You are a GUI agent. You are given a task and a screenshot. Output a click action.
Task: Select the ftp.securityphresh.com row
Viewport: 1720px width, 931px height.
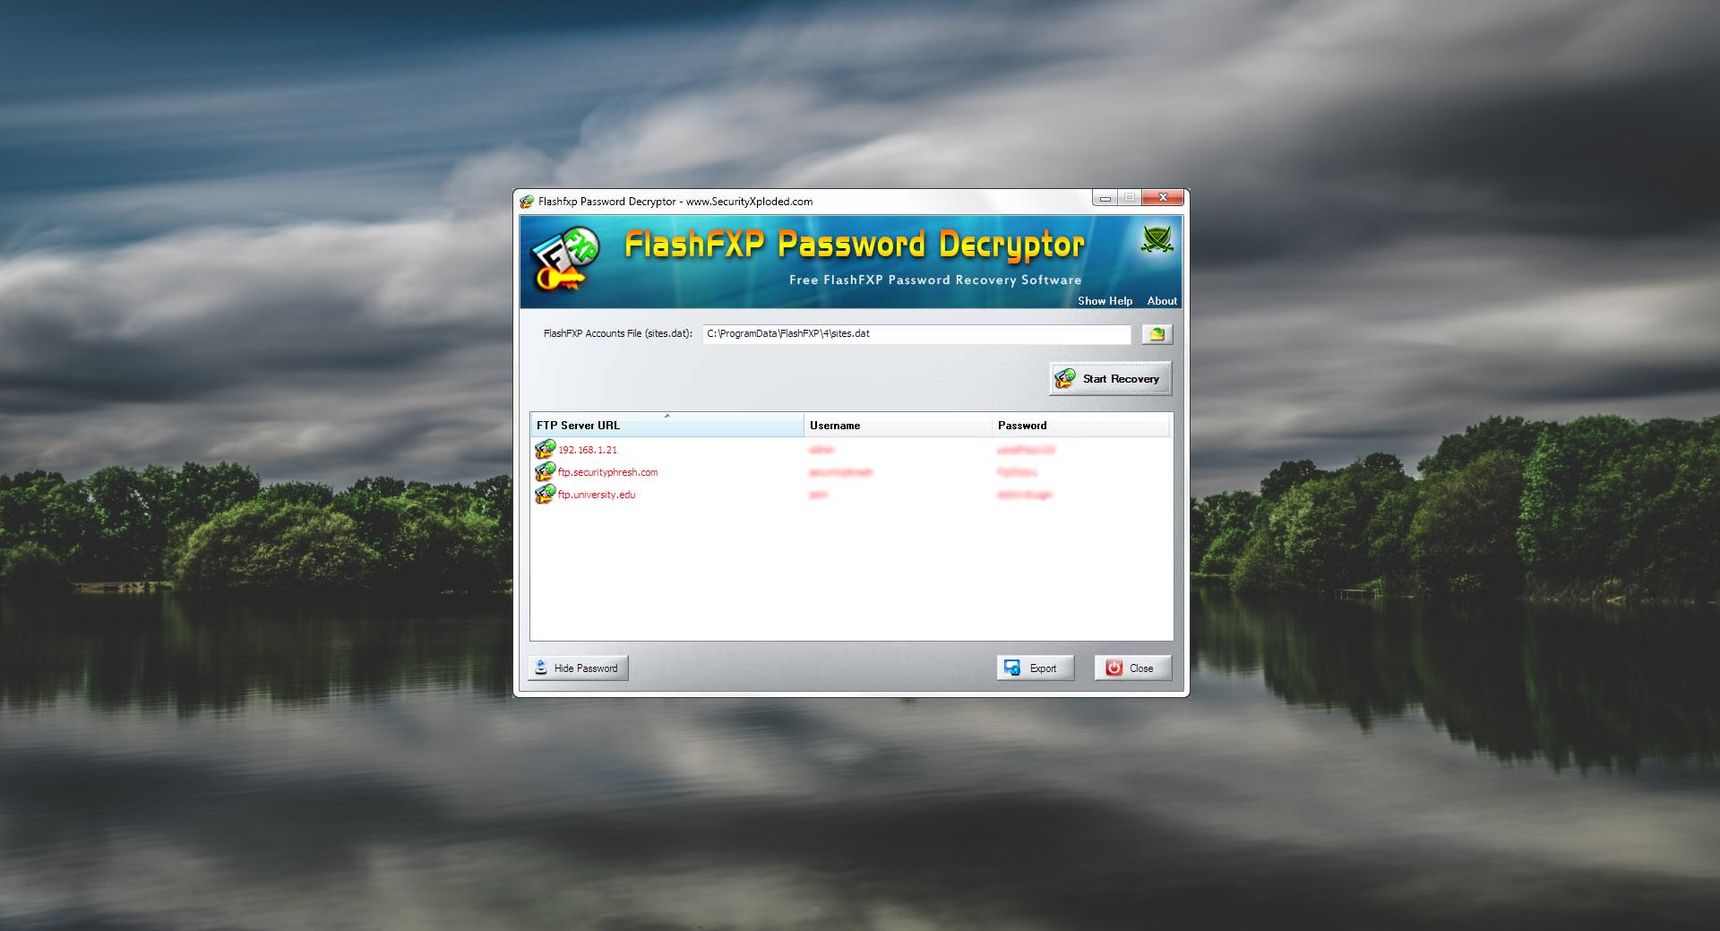tap(851, 472)
